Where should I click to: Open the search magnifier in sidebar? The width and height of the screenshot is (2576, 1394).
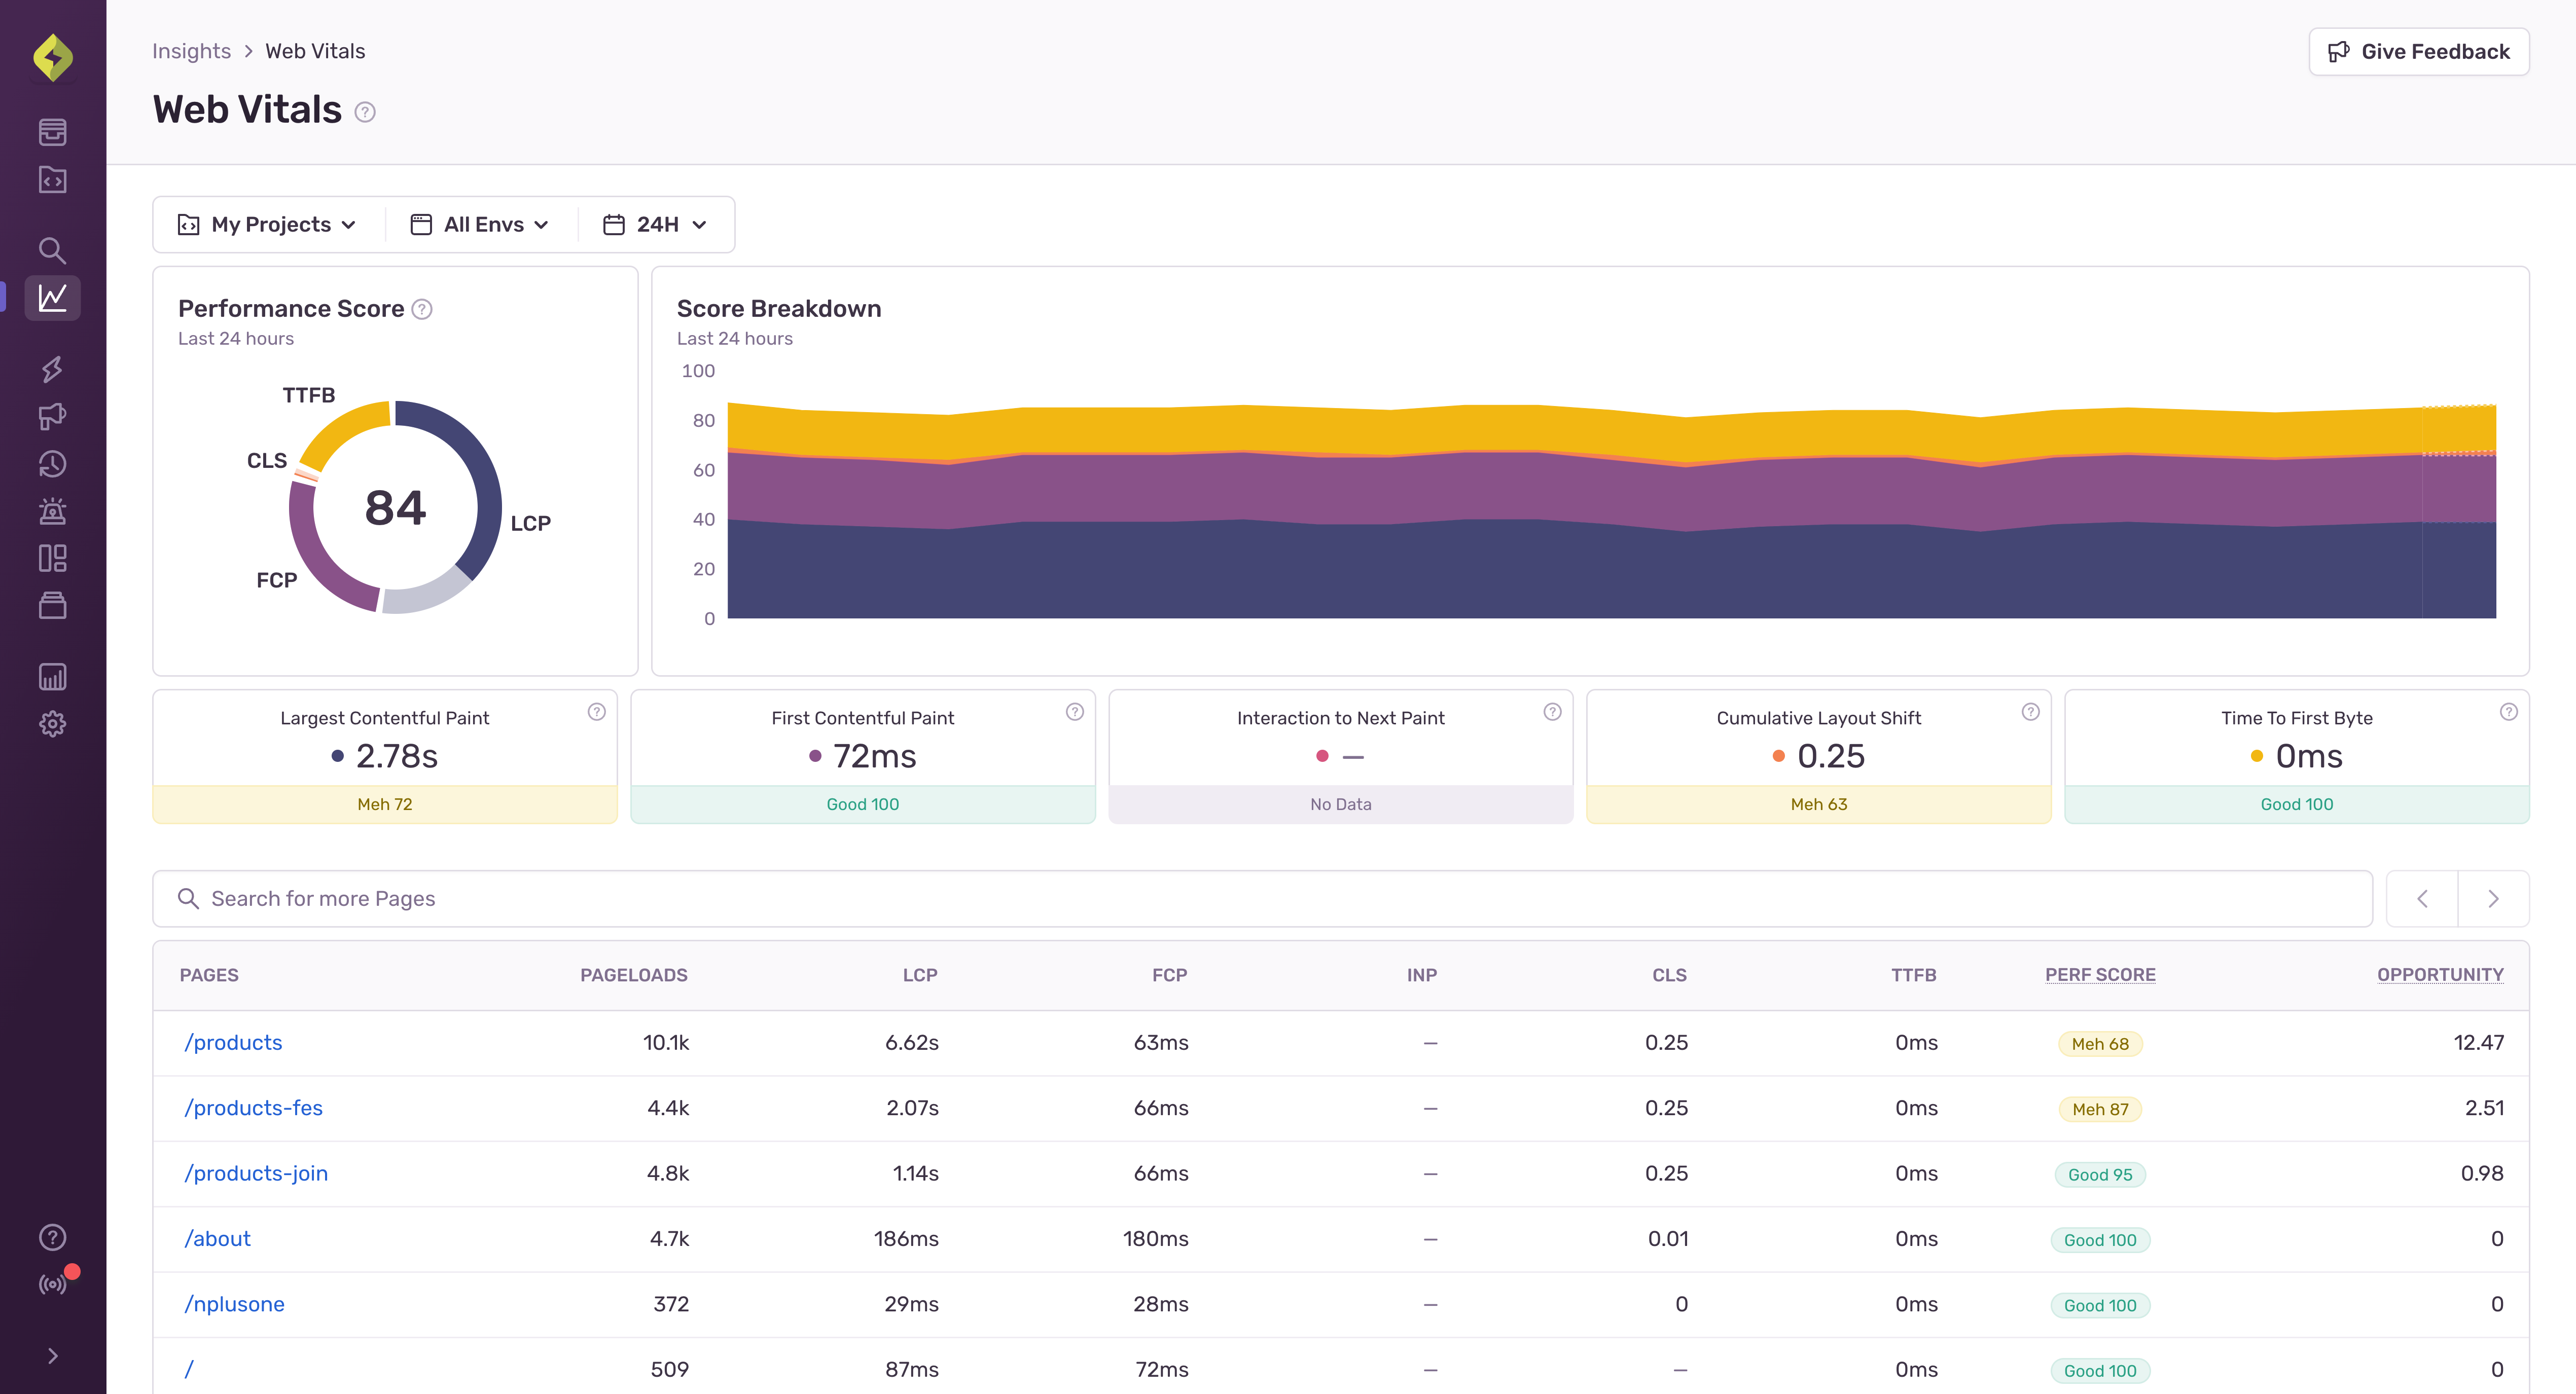53,250
